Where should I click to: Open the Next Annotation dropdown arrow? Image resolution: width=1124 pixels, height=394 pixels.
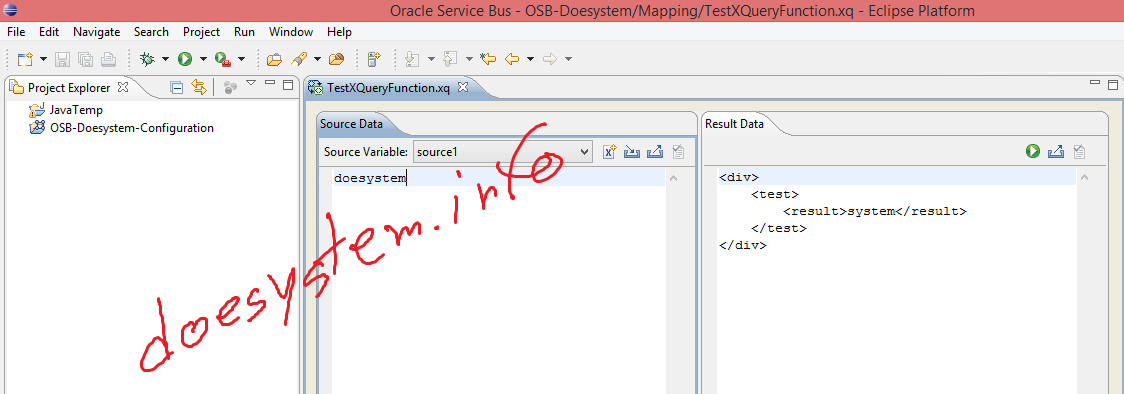click(x=431, y=59)
